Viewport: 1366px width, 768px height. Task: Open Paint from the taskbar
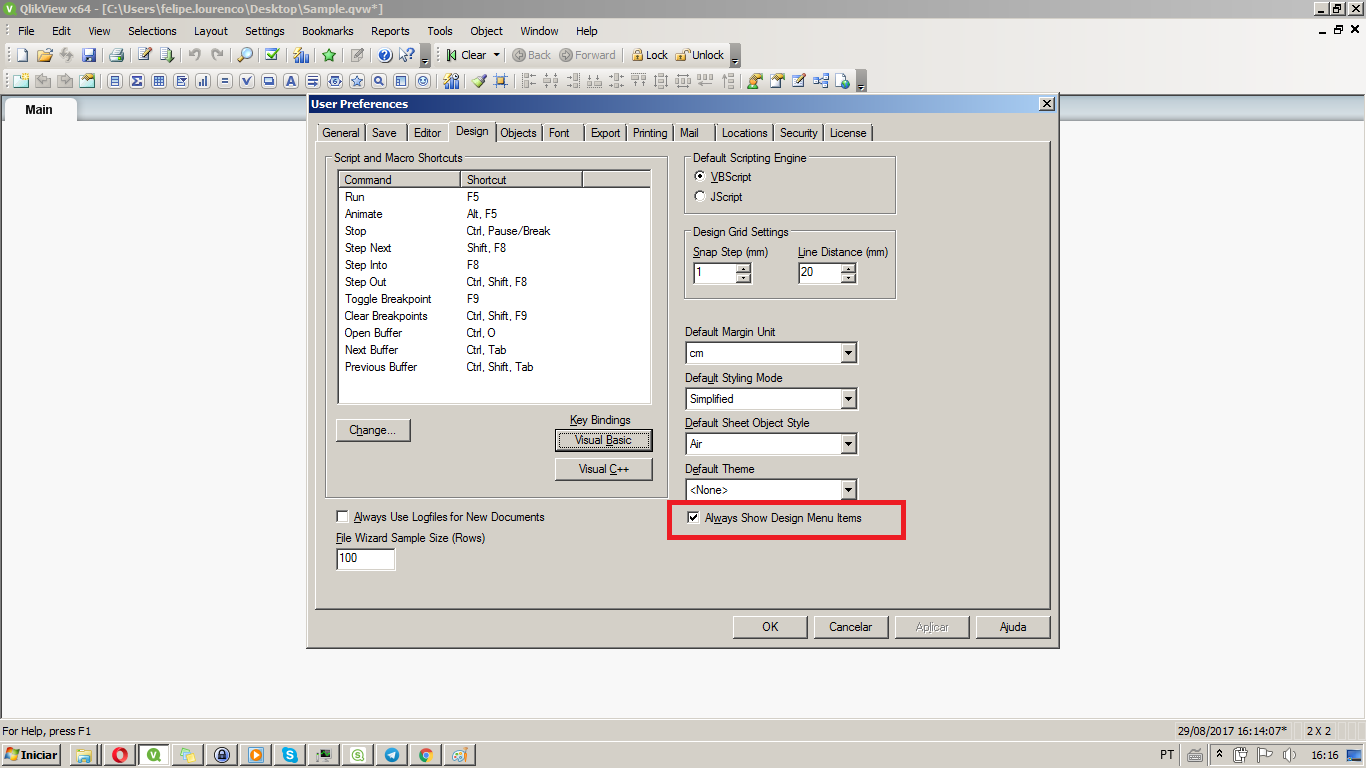point(460,755)
